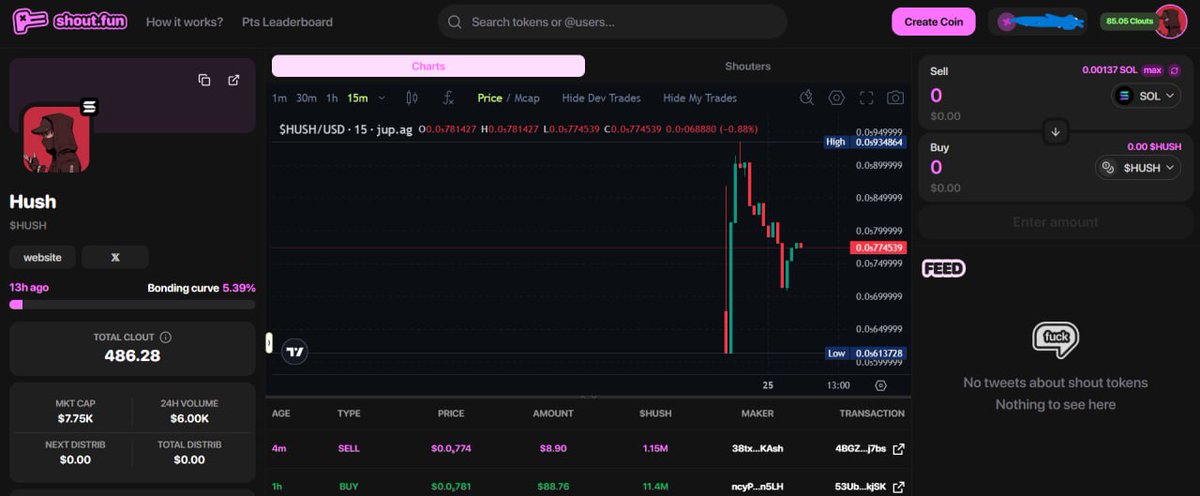Viewport: 1200px width, 496px height.
Task: Click the $88.76 amount in BUY row
Action: (x=553, y=487)
